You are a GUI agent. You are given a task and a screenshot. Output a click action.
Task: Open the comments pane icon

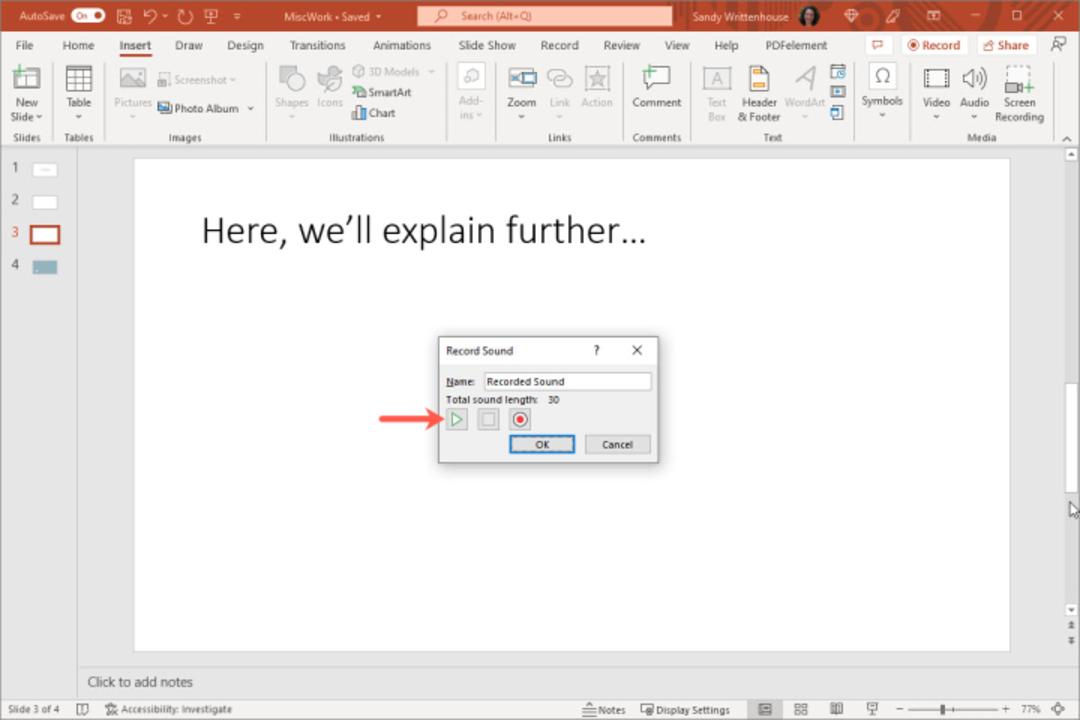pyautogui.click(x=878, y=45)
